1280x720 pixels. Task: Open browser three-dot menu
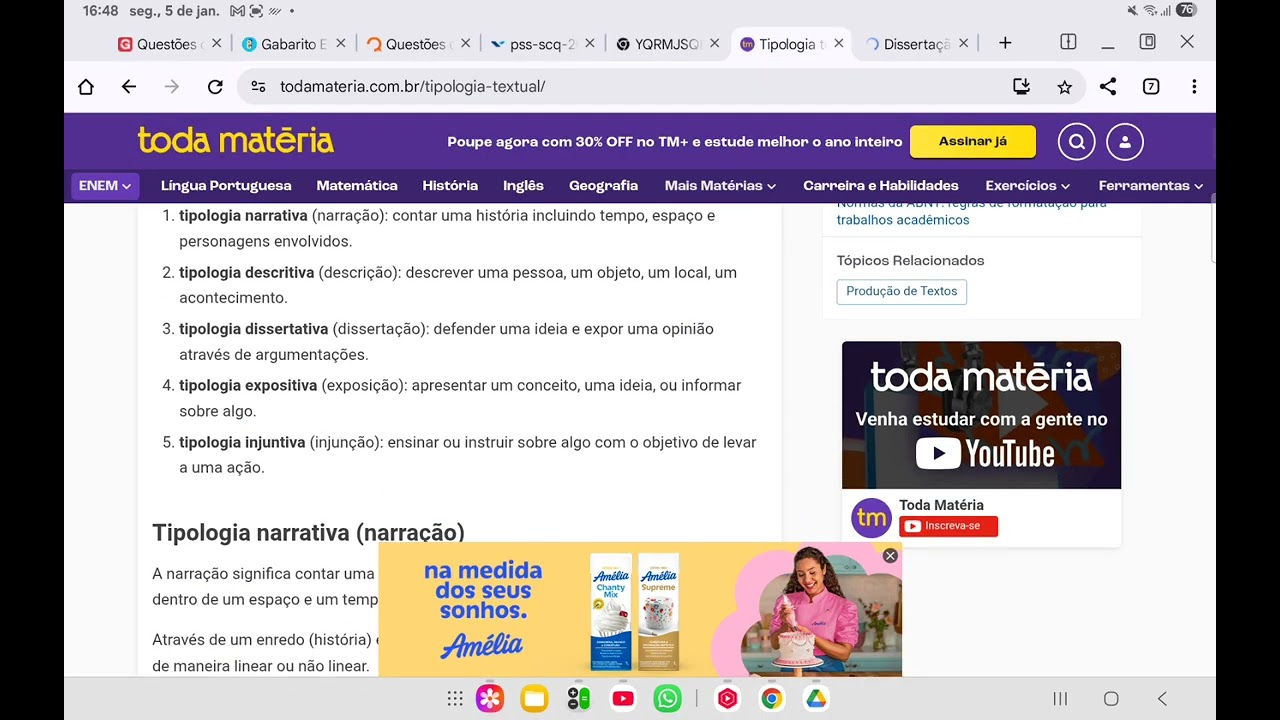[x=1194, y=87]
